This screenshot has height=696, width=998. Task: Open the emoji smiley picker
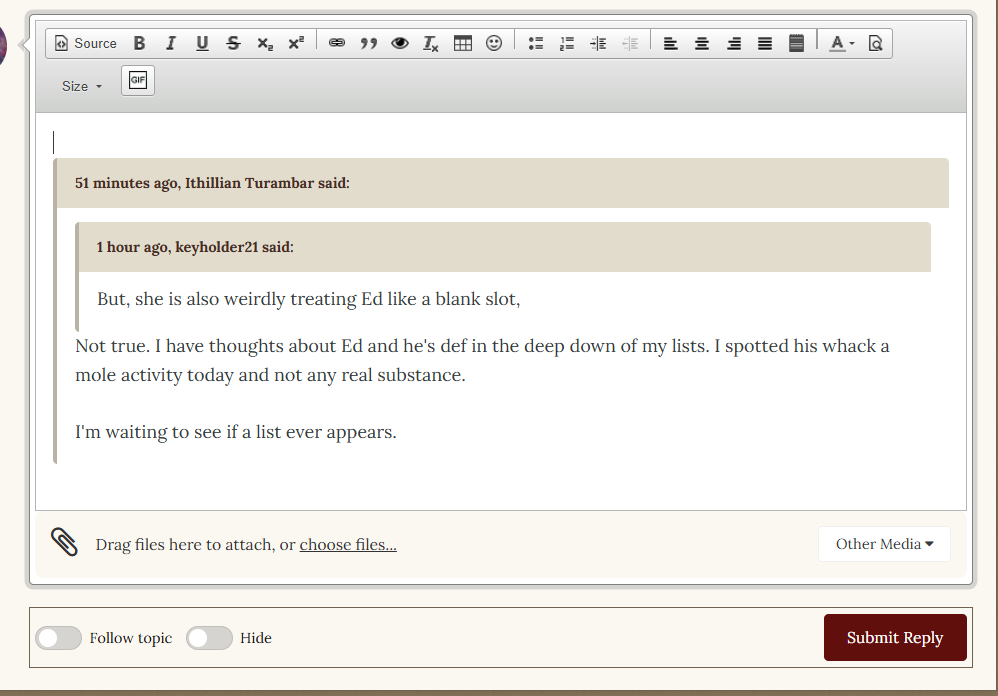click(494, 43)
